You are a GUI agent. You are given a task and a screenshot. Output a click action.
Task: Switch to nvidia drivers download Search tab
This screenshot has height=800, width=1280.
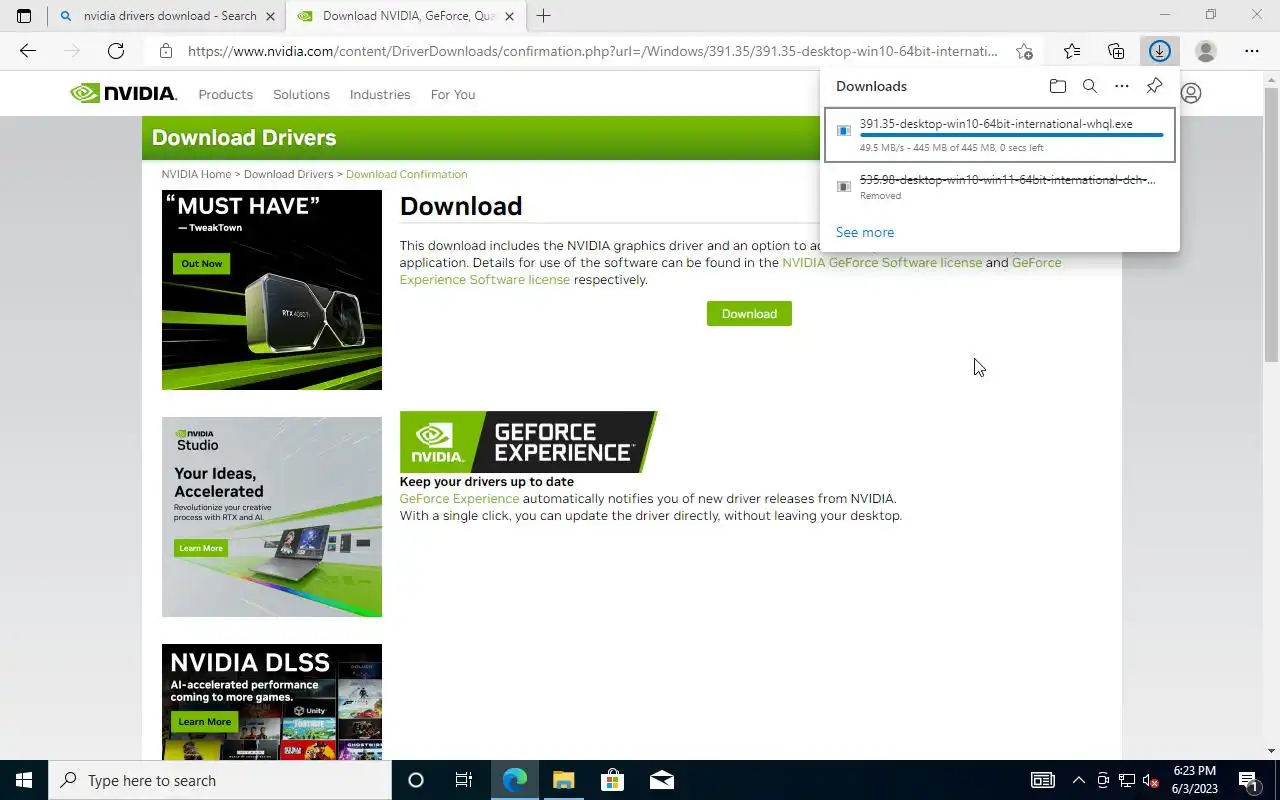(166, 16)
